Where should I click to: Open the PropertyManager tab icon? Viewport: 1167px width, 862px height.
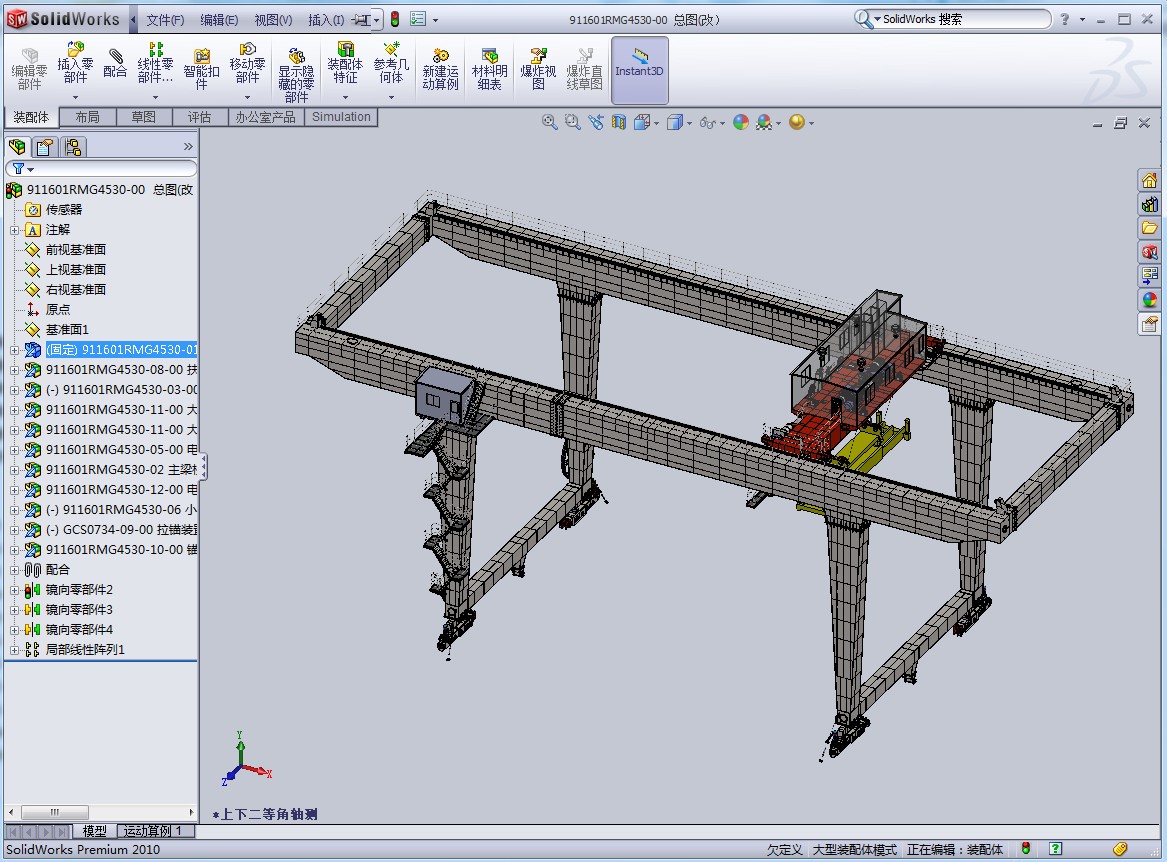(x=44, y=147)
